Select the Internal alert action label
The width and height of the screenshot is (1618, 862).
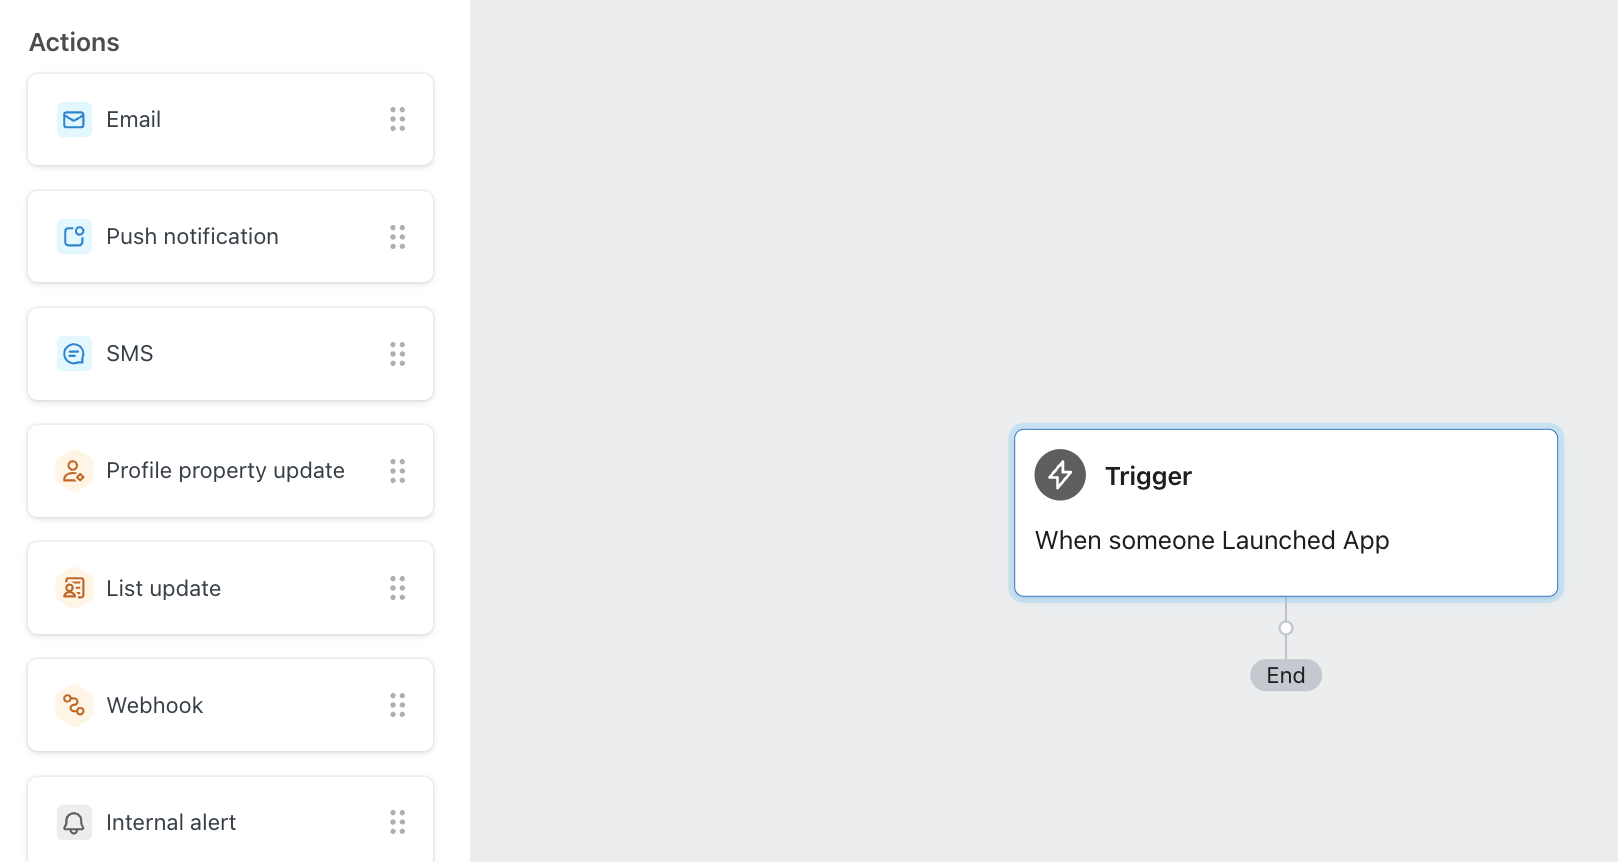(171, 822)
